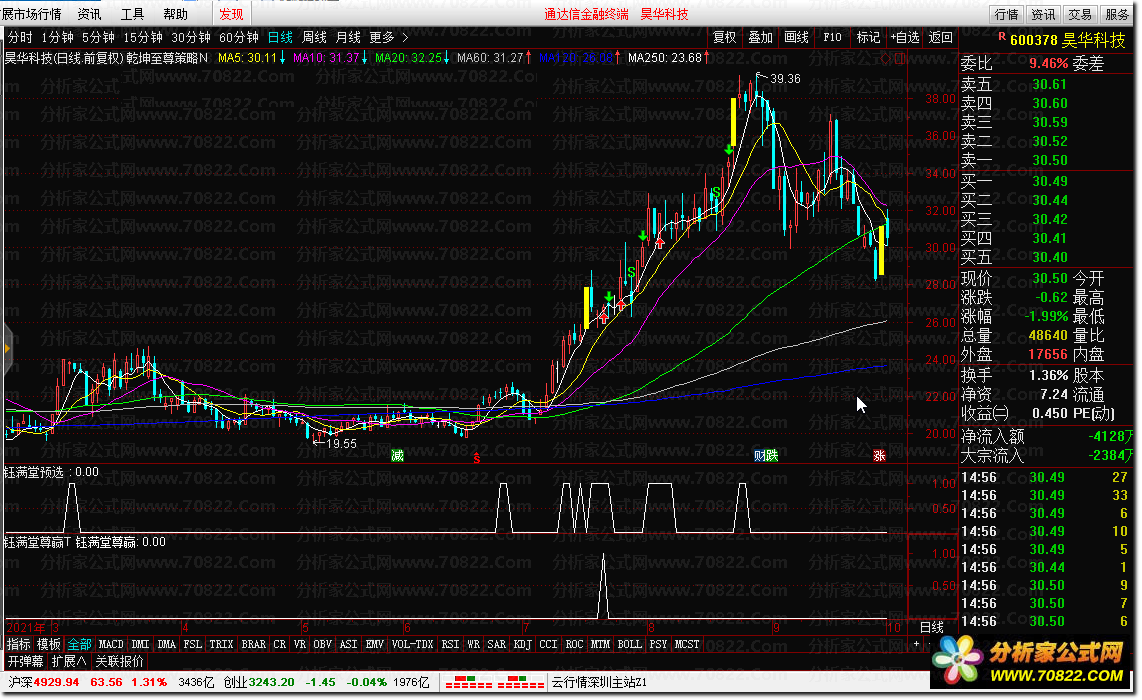This screenshot has width=1142, height=700.
Task: Switch to 周线 weekly chart
Action: 314,37
